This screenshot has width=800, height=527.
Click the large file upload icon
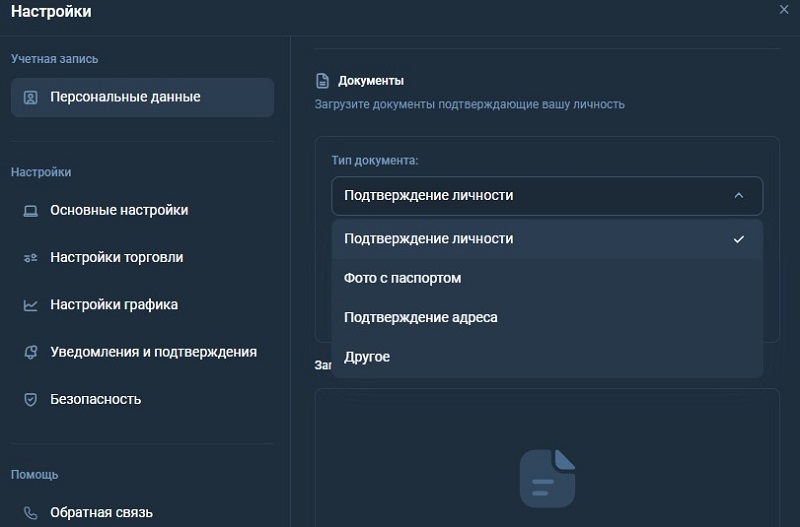pos(547,477)
